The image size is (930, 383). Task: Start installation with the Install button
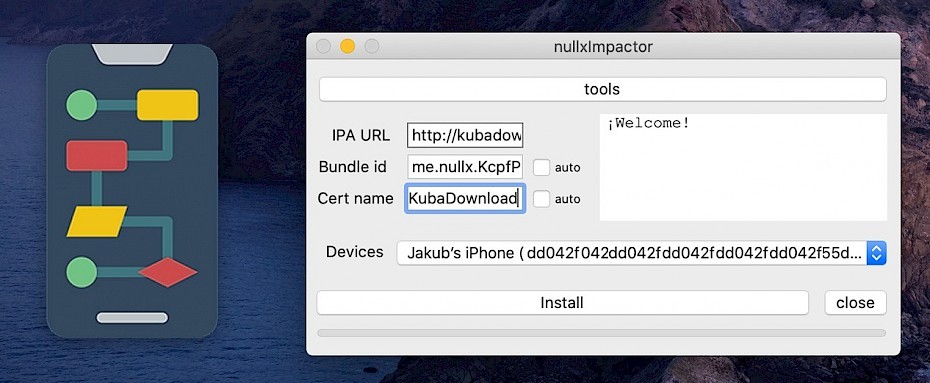click(x=562, y=303)
